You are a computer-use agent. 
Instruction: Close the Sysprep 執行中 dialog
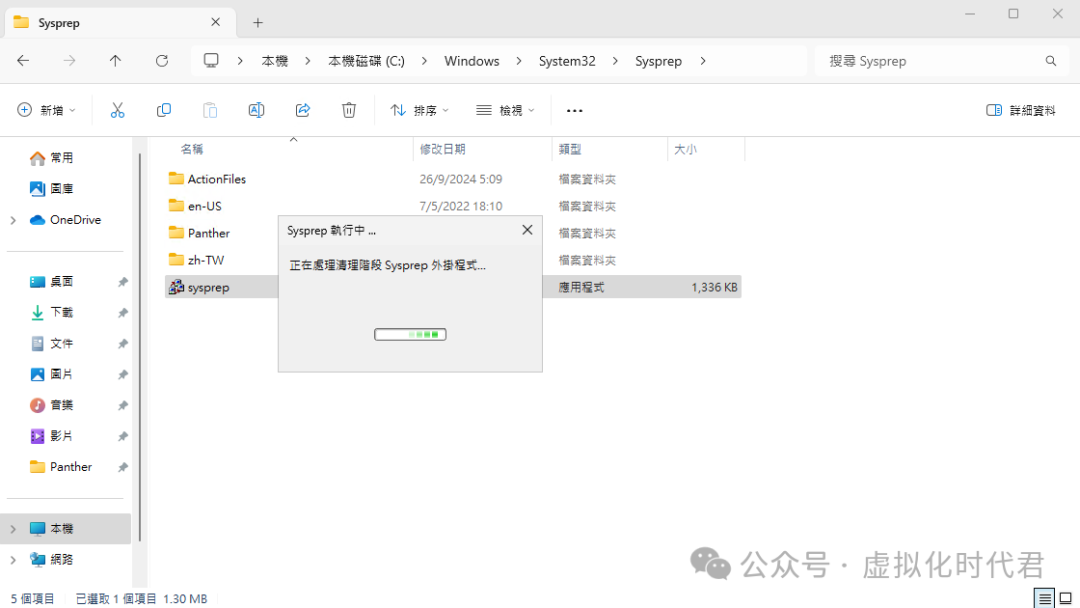[x=527, y=230]
